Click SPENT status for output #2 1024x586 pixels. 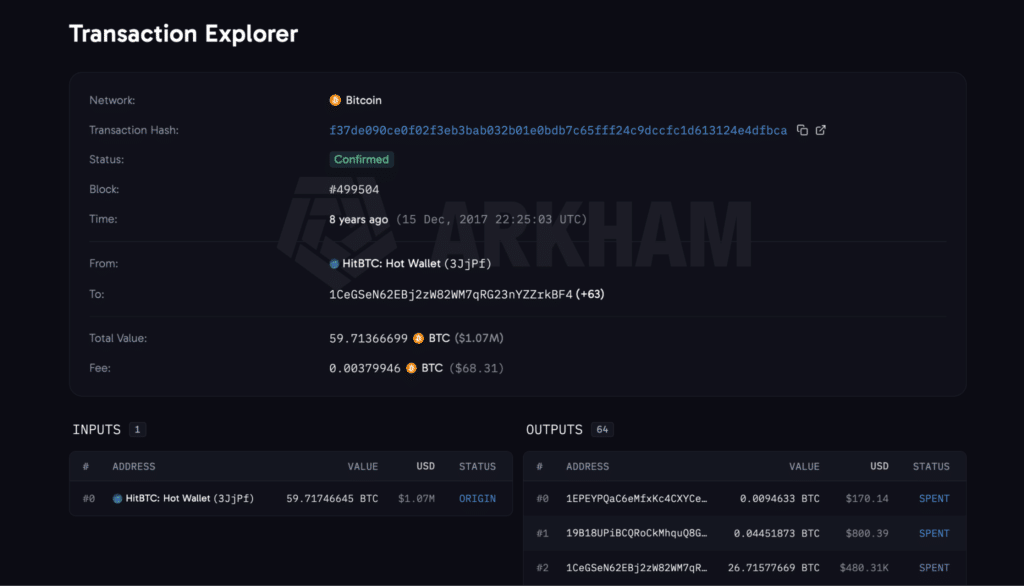click(x=934, y=568)
